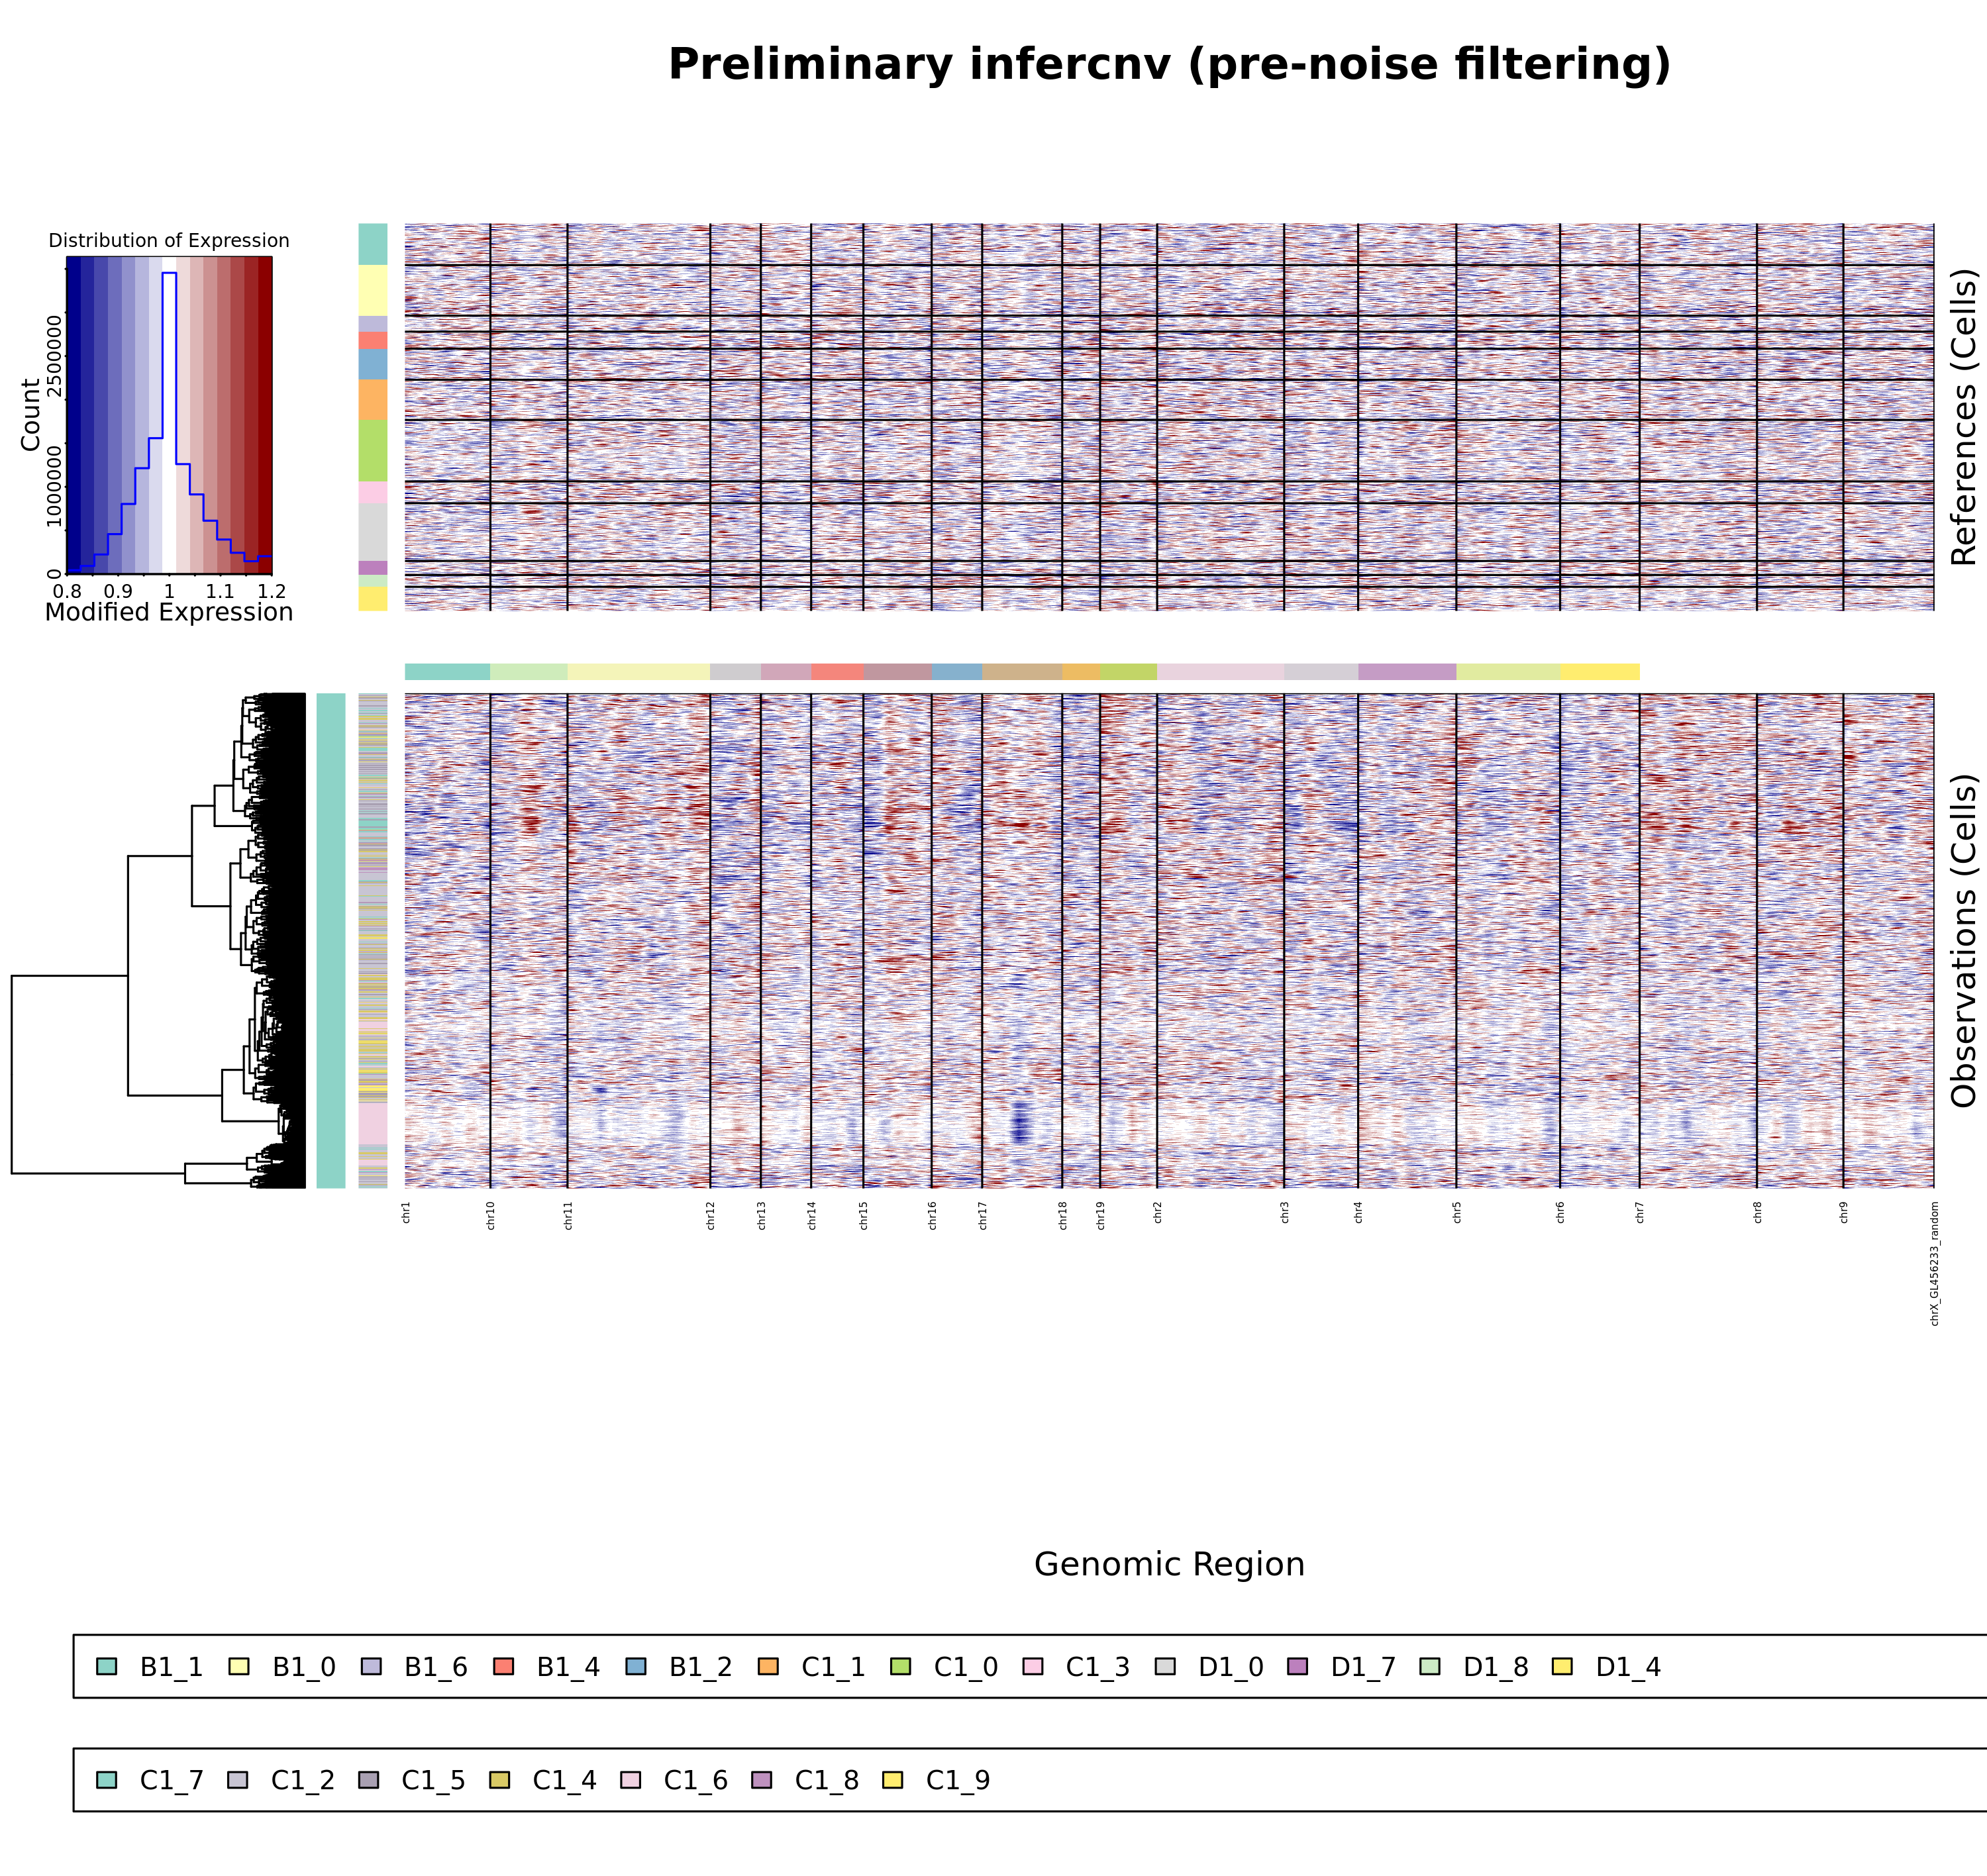The height and width of the screenshot is (1876, 1987).
Task: Click the C1_6 pink legend swatch
Action: (x=631, y=1779)
